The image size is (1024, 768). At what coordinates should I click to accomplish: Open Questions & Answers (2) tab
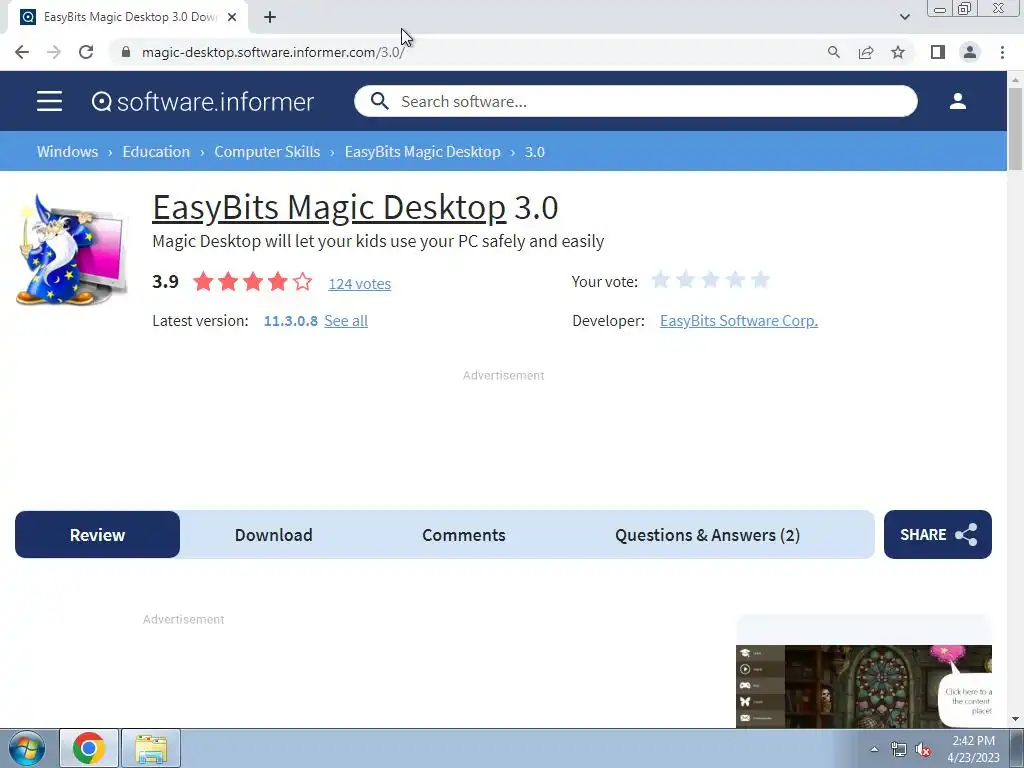click(707, 535)
